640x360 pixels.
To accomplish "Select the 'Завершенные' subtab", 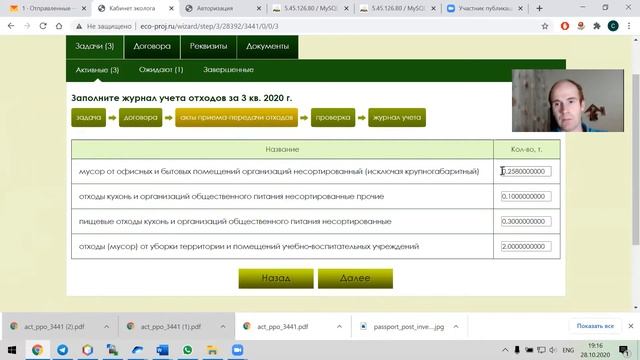I will (x=228, y=70).
